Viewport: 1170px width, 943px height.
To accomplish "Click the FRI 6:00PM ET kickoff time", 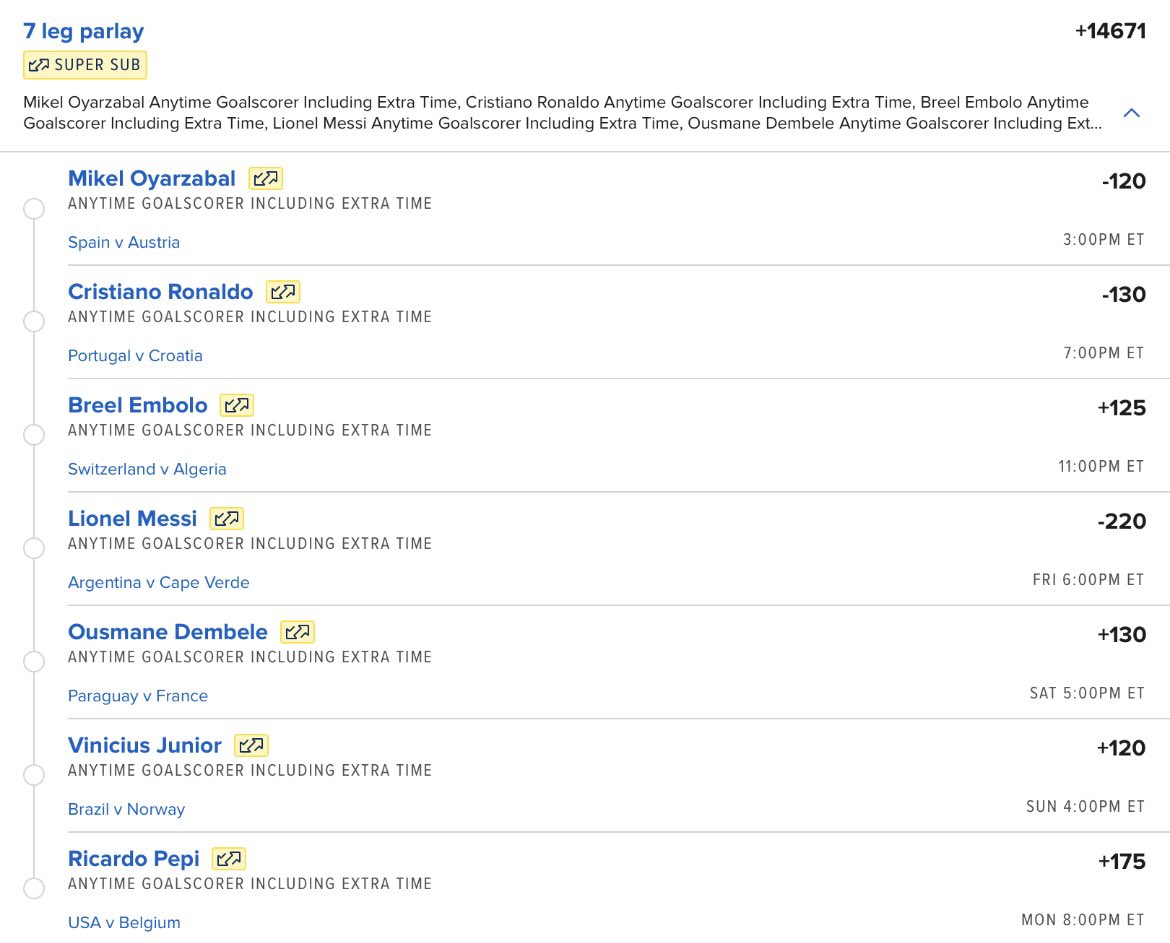I will [1089, 580].
